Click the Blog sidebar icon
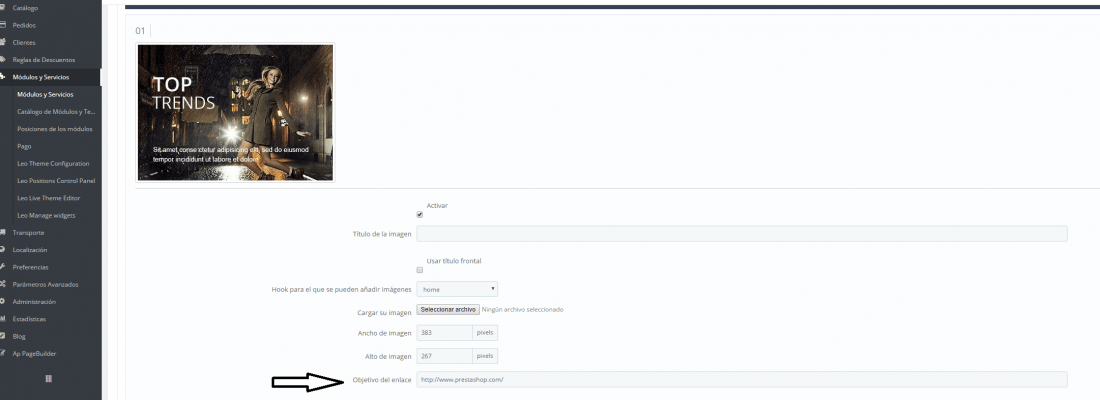 [3, 336]
